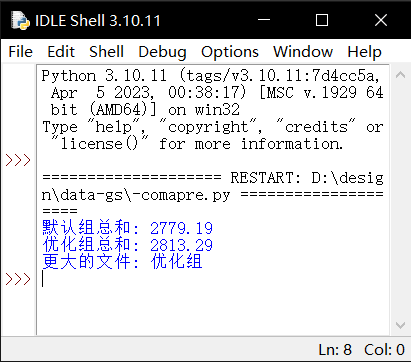Click the first >>> prompt marker
Image resolution: width=411 pixels, height=362 pixels.
18,160
